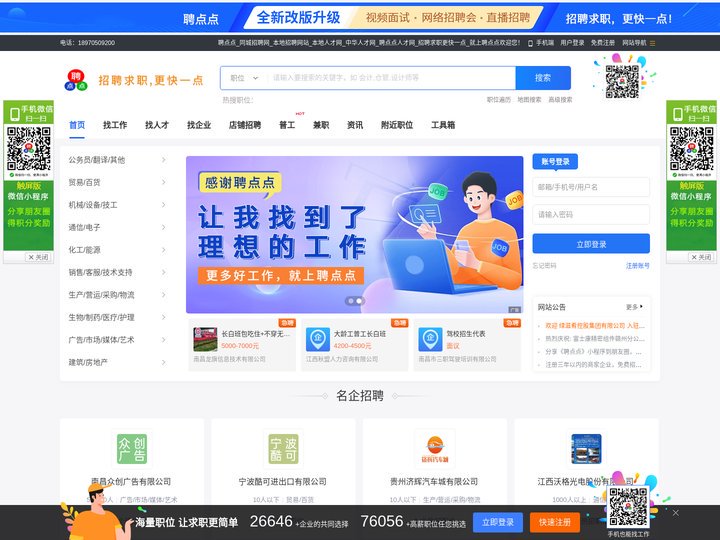
Task: Focus the 请输入密码 password field
Action: pyautogui.click(x=591, y=214)
